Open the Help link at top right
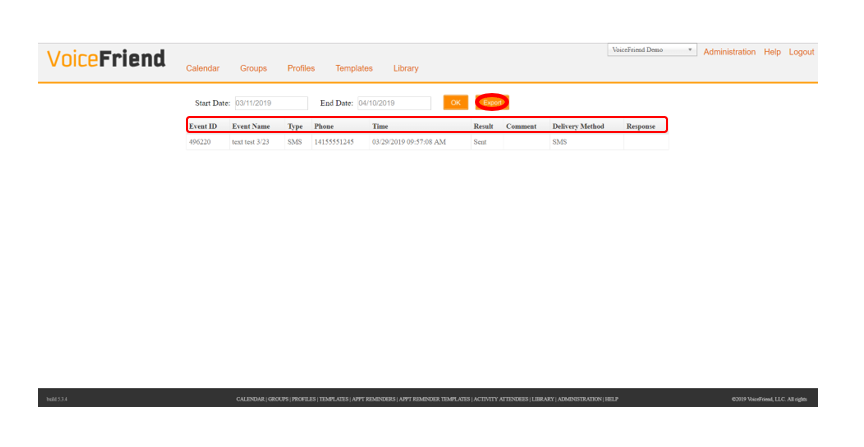864x447 pixels. 772,52
